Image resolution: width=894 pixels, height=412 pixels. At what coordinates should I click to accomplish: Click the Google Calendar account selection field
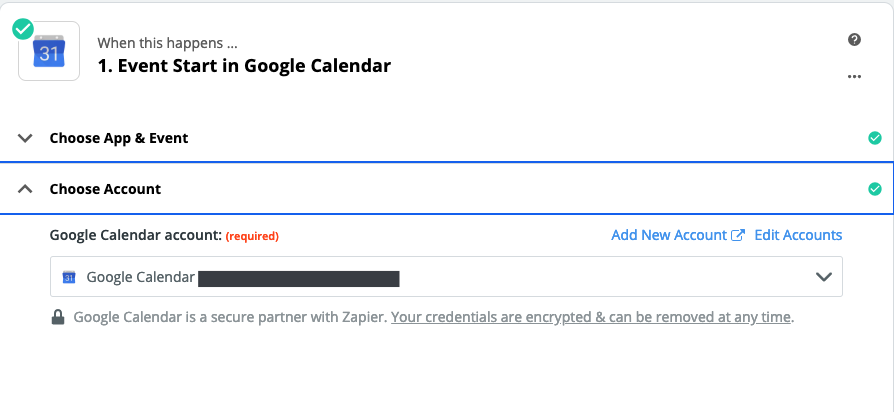pos(446,276)
